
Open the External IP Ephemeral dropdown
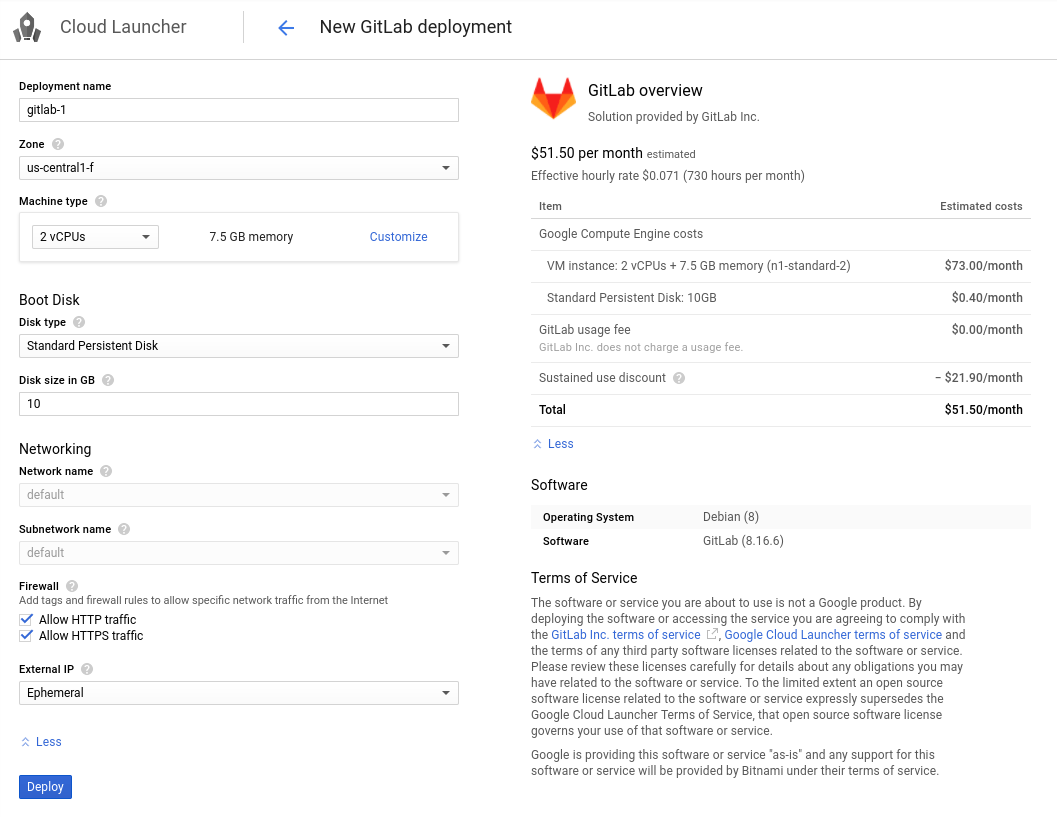pyautogui.click(x=238, y=693)
